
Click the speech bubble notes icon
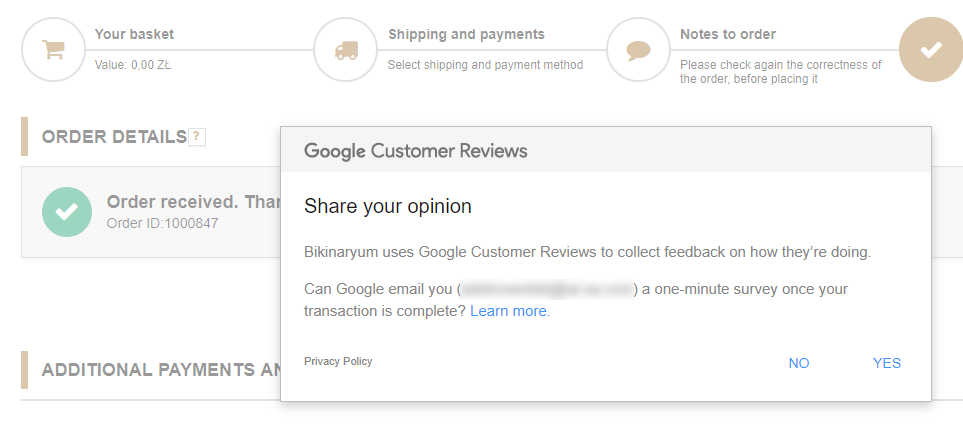click(638, 49)
